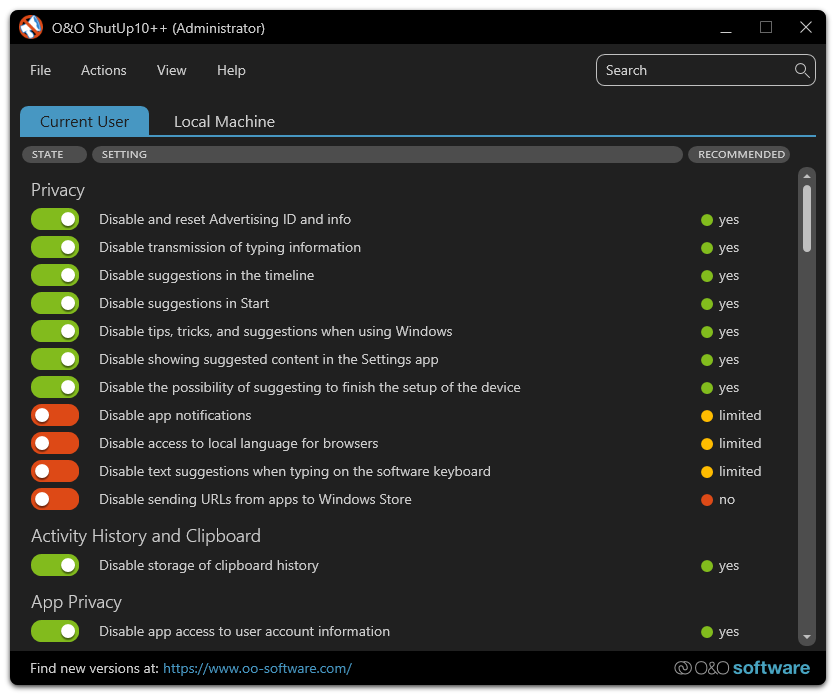
Task: Click the O&O software logo in footer
Action: tap(741, 668)
